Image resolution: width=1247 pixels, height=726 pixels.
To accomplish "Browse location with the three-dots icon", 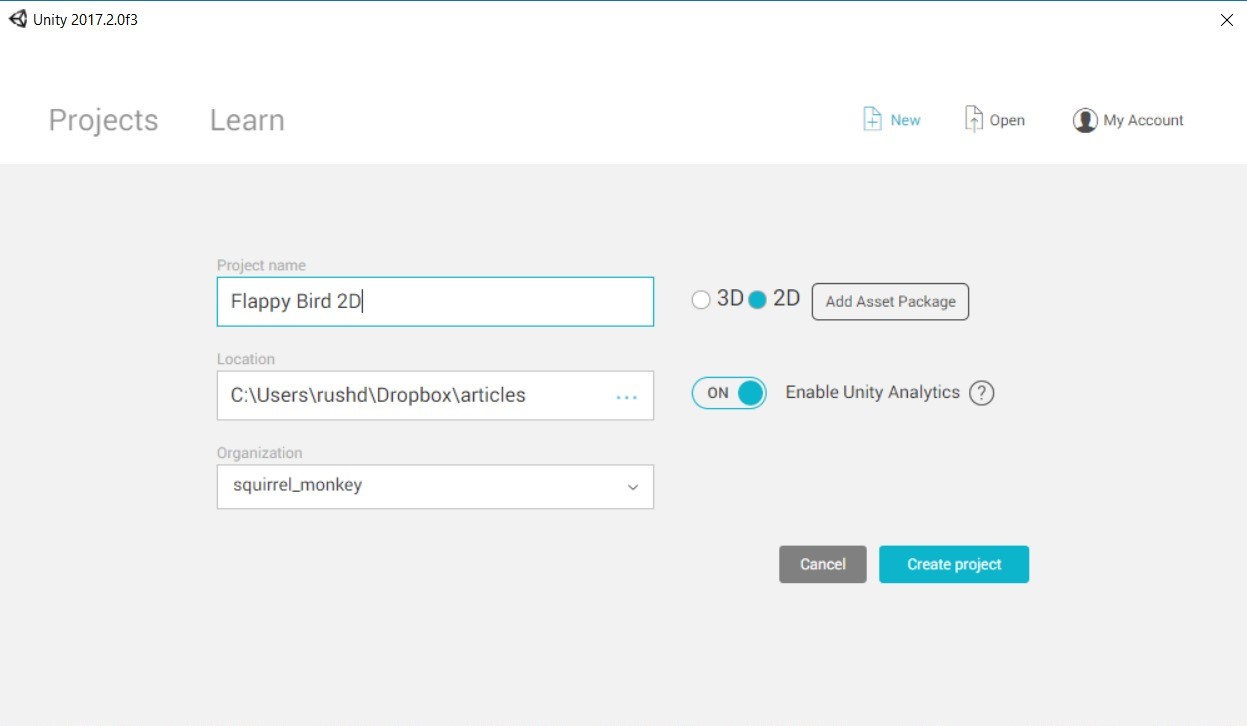I will (627, 397).
